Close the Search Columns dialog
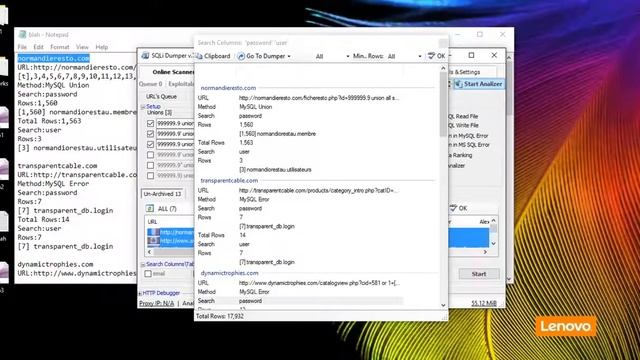 [443, 43]
